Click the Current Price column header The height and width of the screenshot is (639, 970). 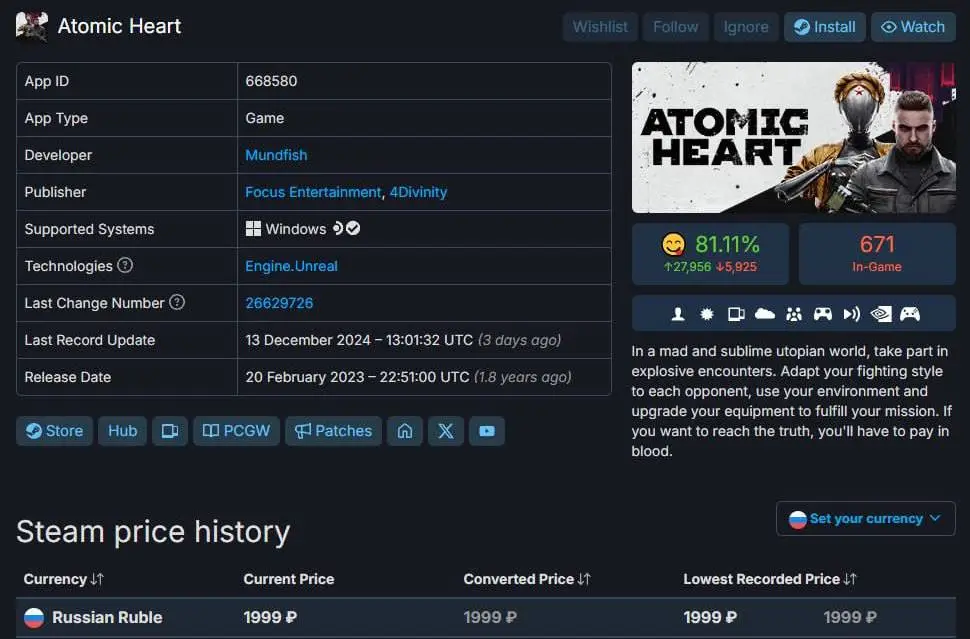tap(289, 579)
